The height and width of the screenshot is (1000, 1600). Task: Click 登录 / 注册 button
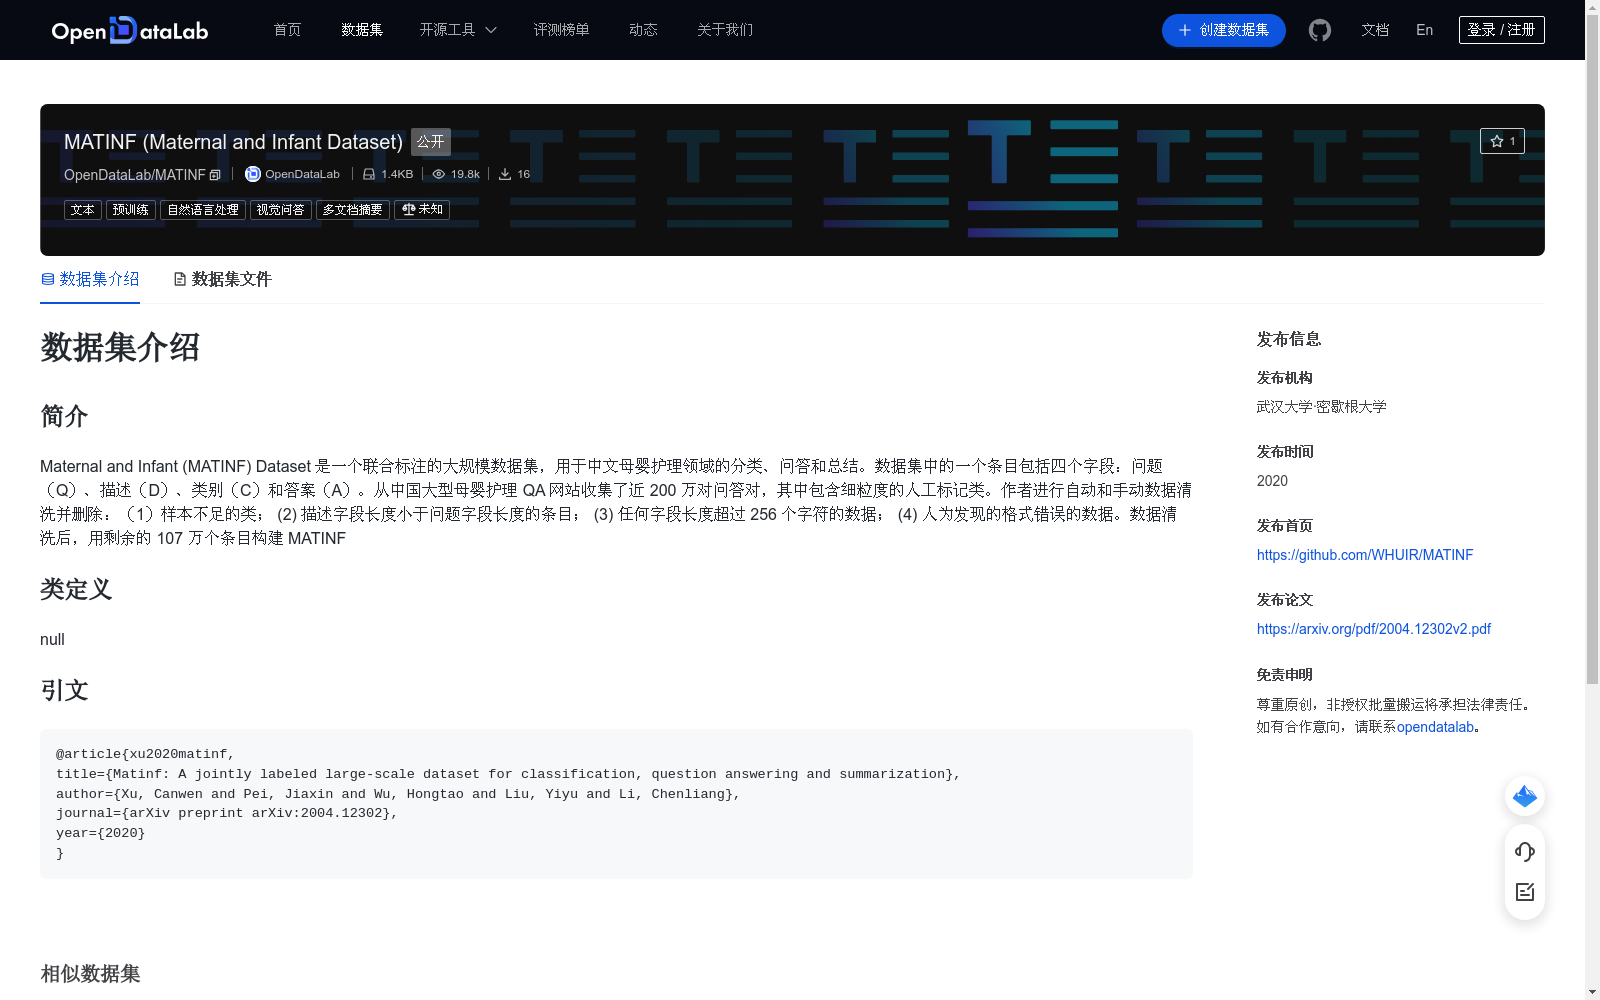[x=1502, y=30]
